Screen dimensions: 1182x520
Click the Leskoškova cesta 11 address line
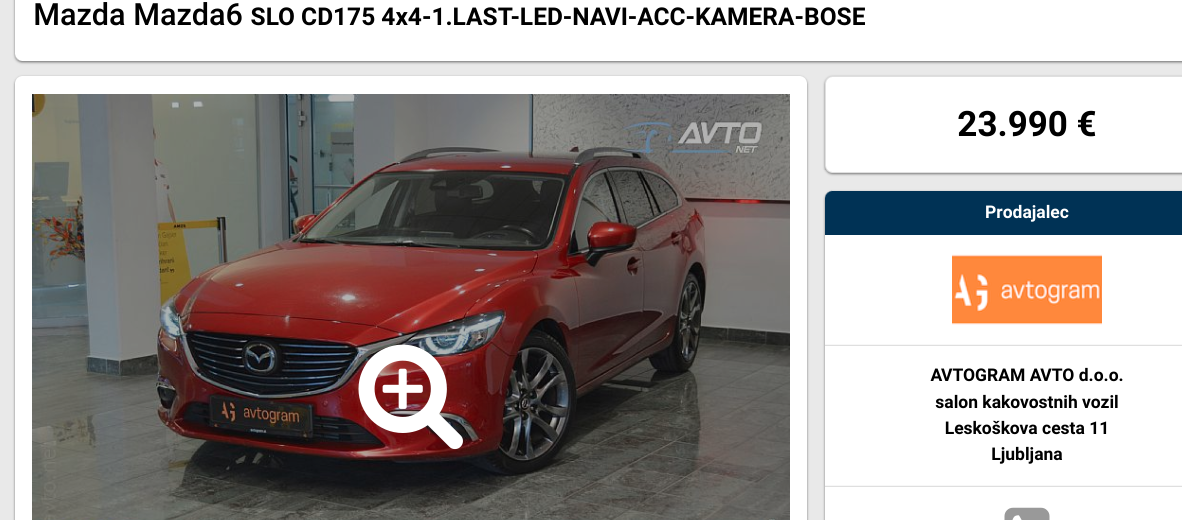pos(1026,428)
